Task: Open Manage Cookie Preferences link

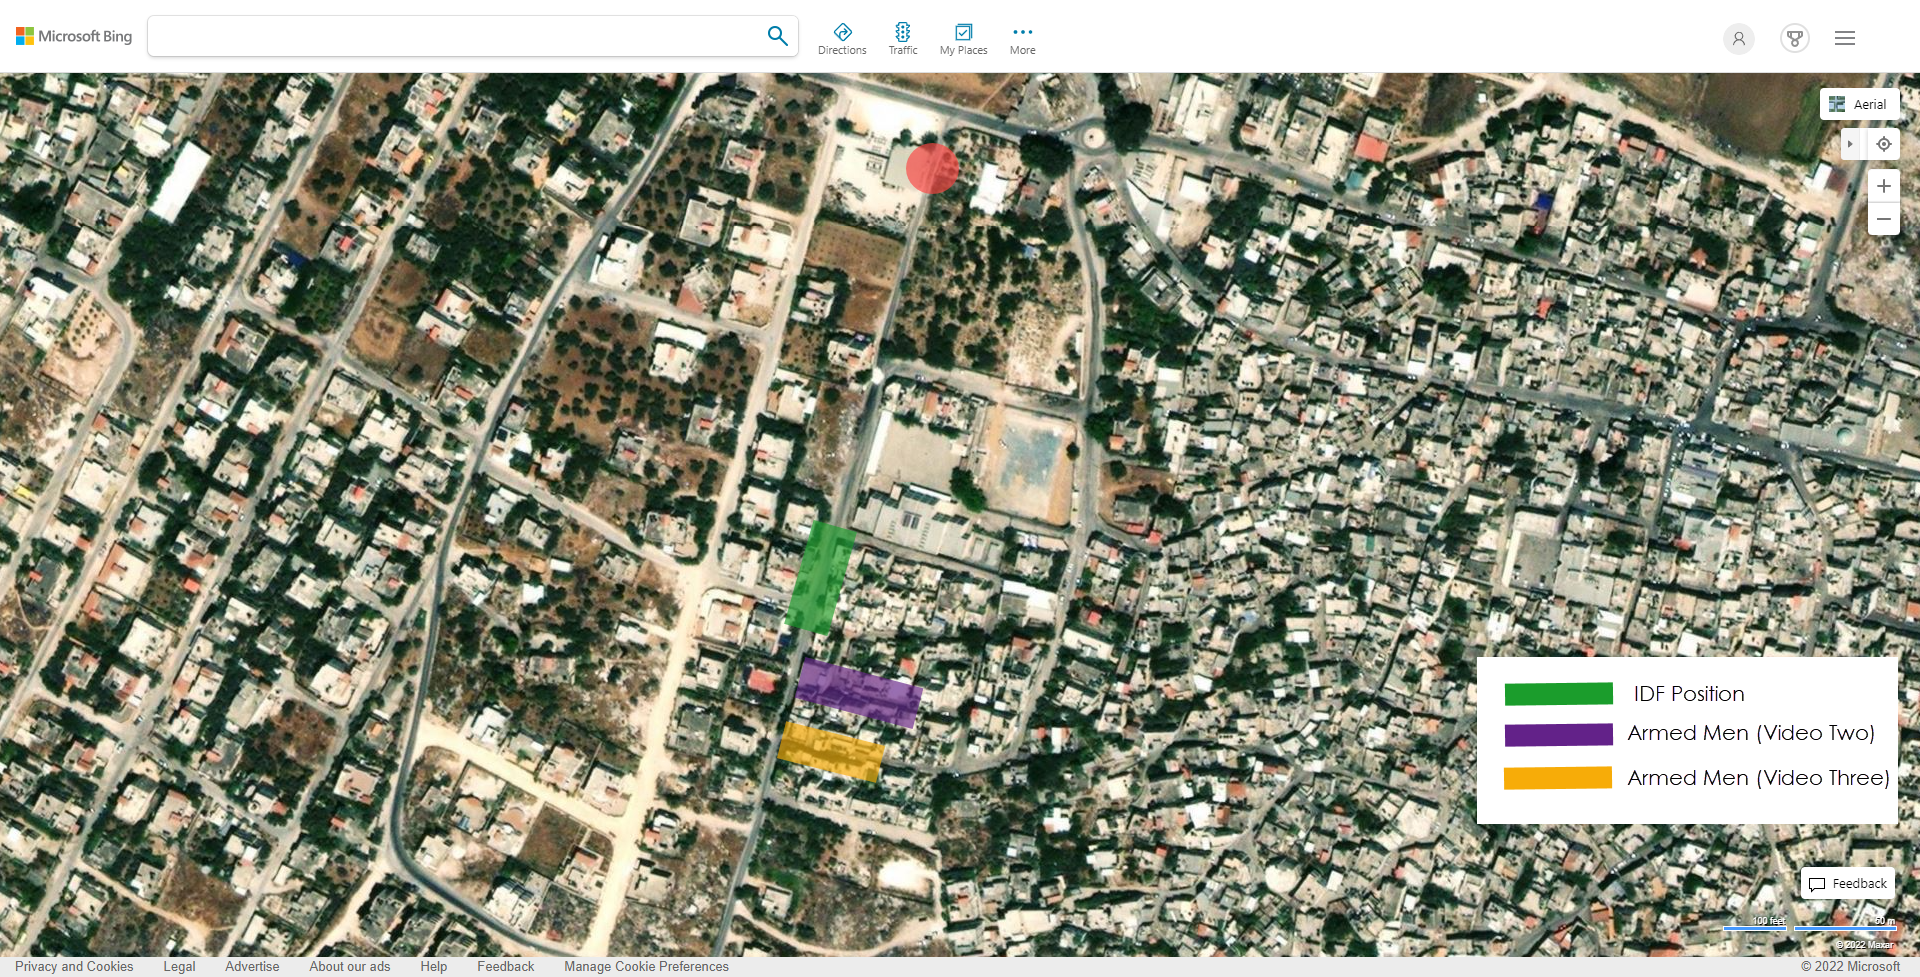Action: point(646,966)
